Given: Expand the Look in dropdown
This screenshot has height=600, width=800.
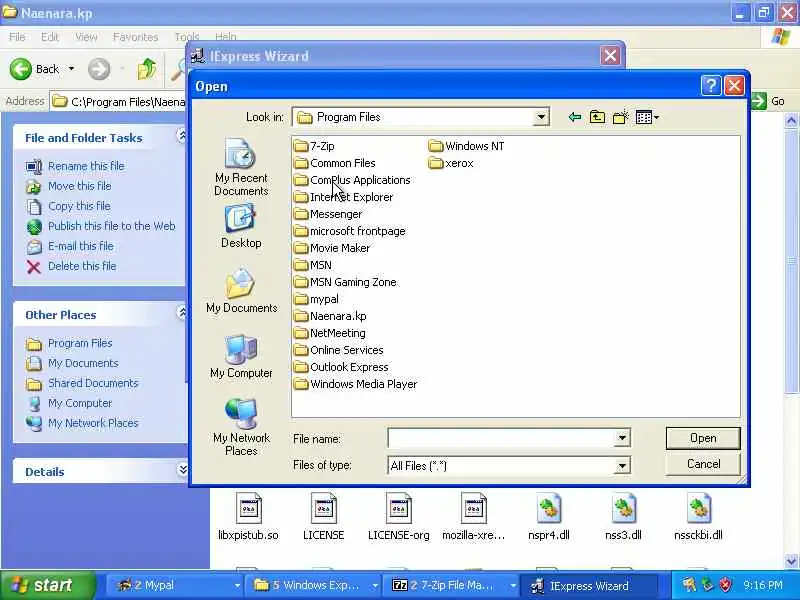Looking at the screenshot, I should [540, 117].
